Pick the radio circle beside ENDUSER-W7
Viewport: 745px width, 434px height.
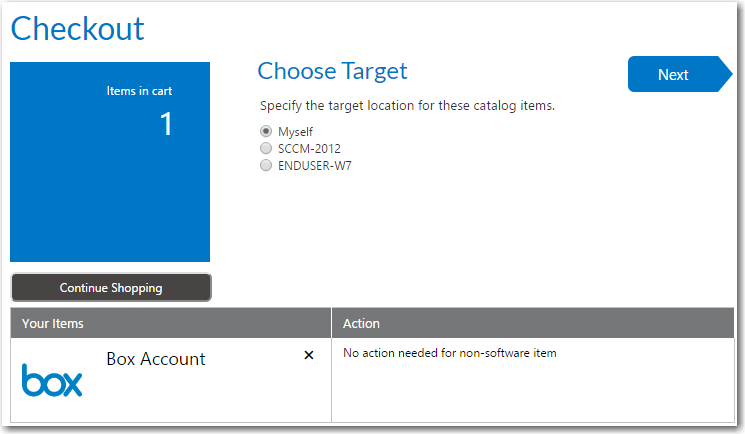[266, 166]
